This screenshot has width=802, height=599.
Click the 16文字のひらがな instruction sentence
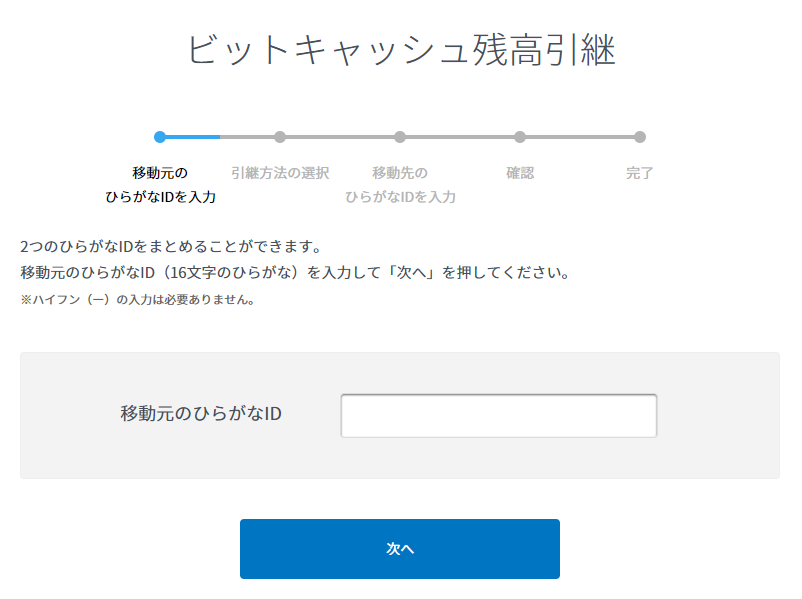[295, 272]
